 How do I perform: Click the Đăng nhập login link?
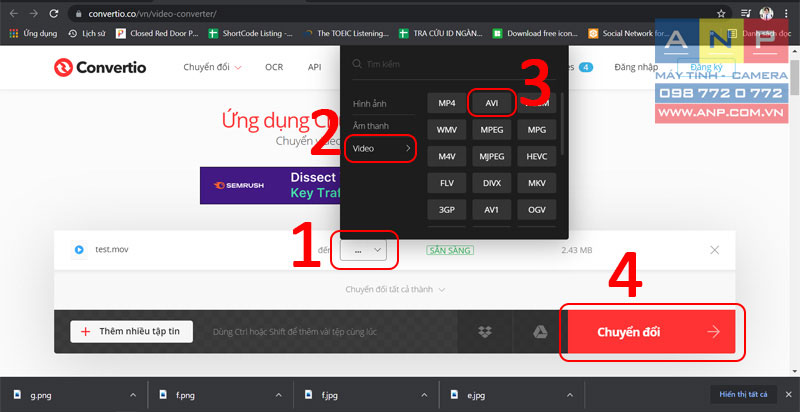point(636,67)
